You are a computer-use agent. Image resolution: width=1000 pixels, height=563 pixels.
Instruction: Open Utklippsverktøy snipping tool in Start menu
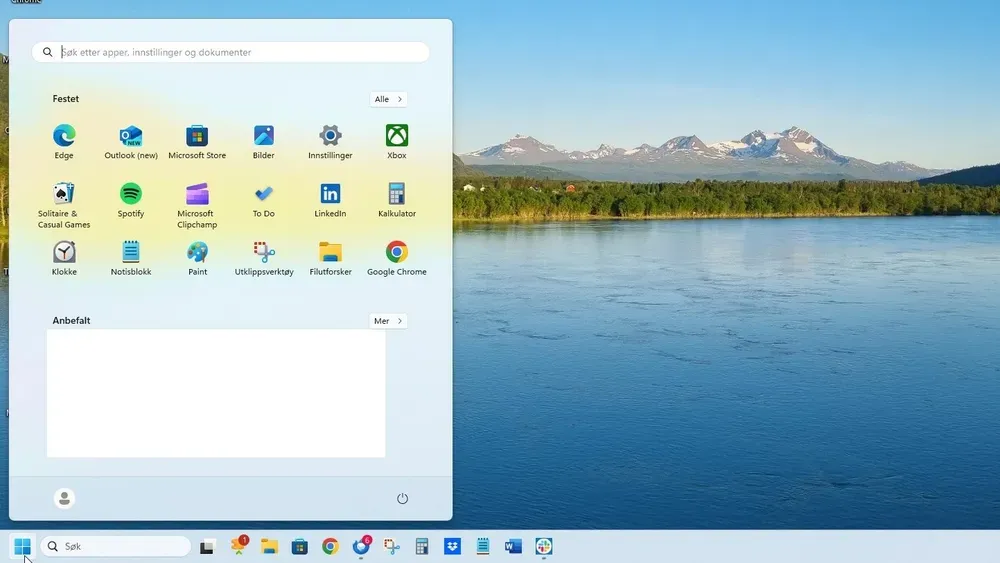(x=264, y=253)
